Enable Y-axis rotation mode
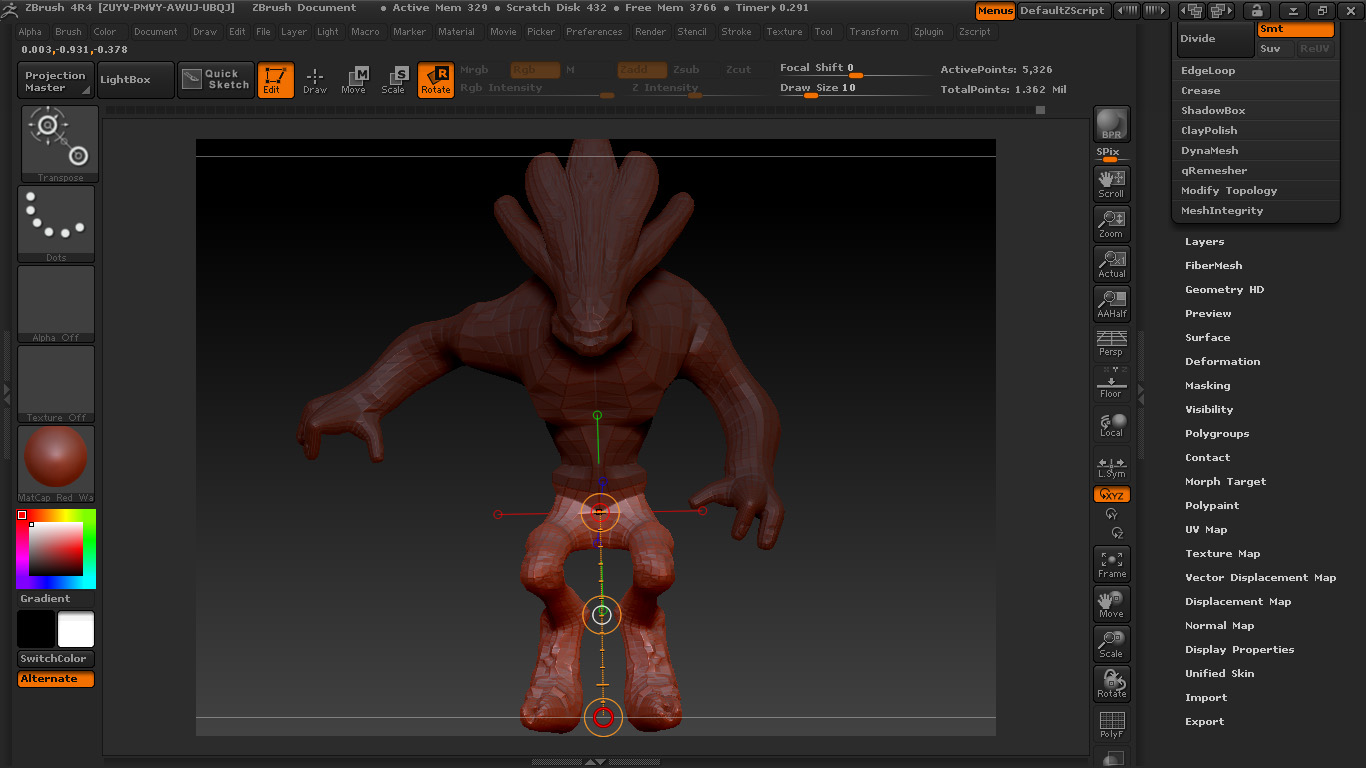The width and height of the screenshot is (1366, 768). [1111, 514]
